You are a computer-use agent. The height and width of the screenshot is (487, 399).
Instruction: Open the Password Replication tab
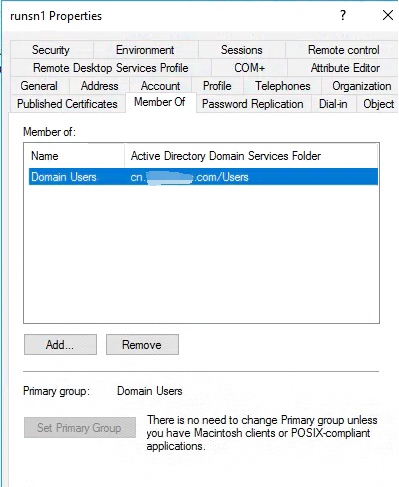coord(253,104)
